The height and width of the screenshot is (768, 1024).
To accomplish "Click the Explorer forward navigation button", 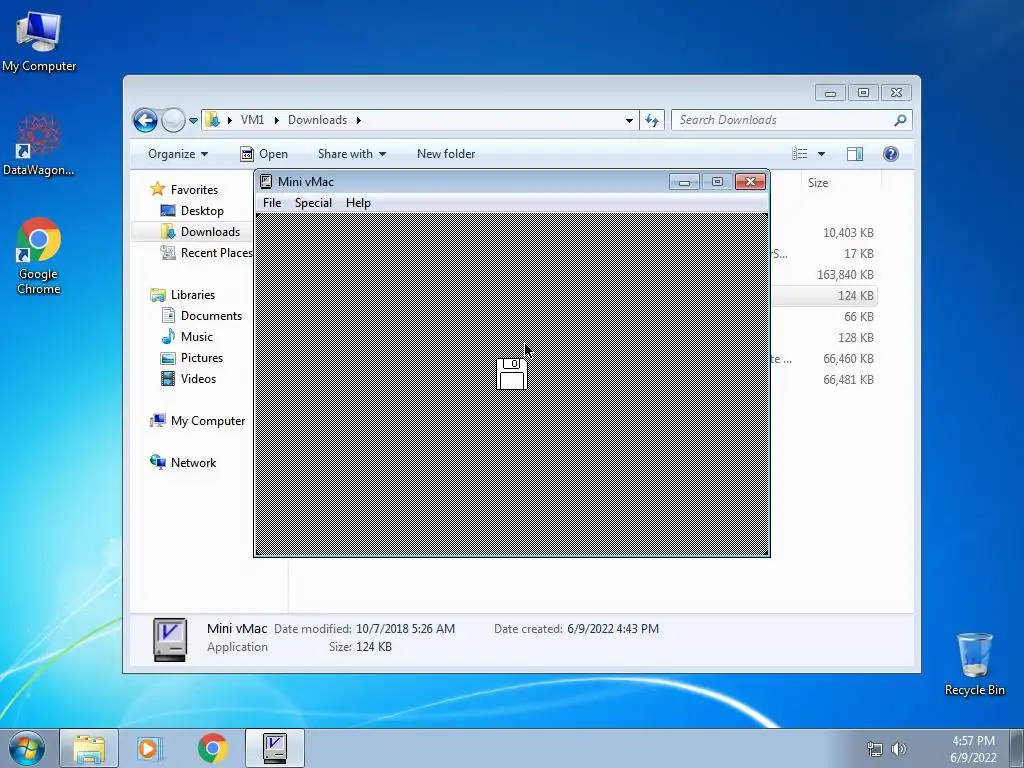I will click(173, 120).
